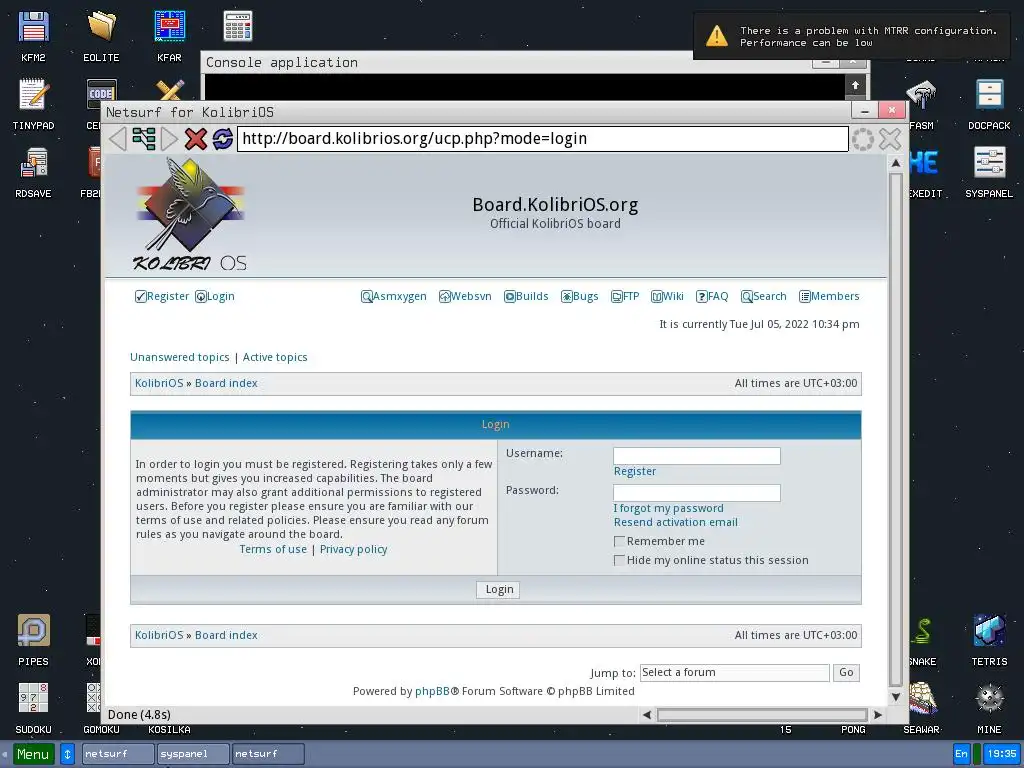Click horizontal scrollbar right arrow
The height and width of the screenshot is (768, 1024).
click(x=878, y=715)
